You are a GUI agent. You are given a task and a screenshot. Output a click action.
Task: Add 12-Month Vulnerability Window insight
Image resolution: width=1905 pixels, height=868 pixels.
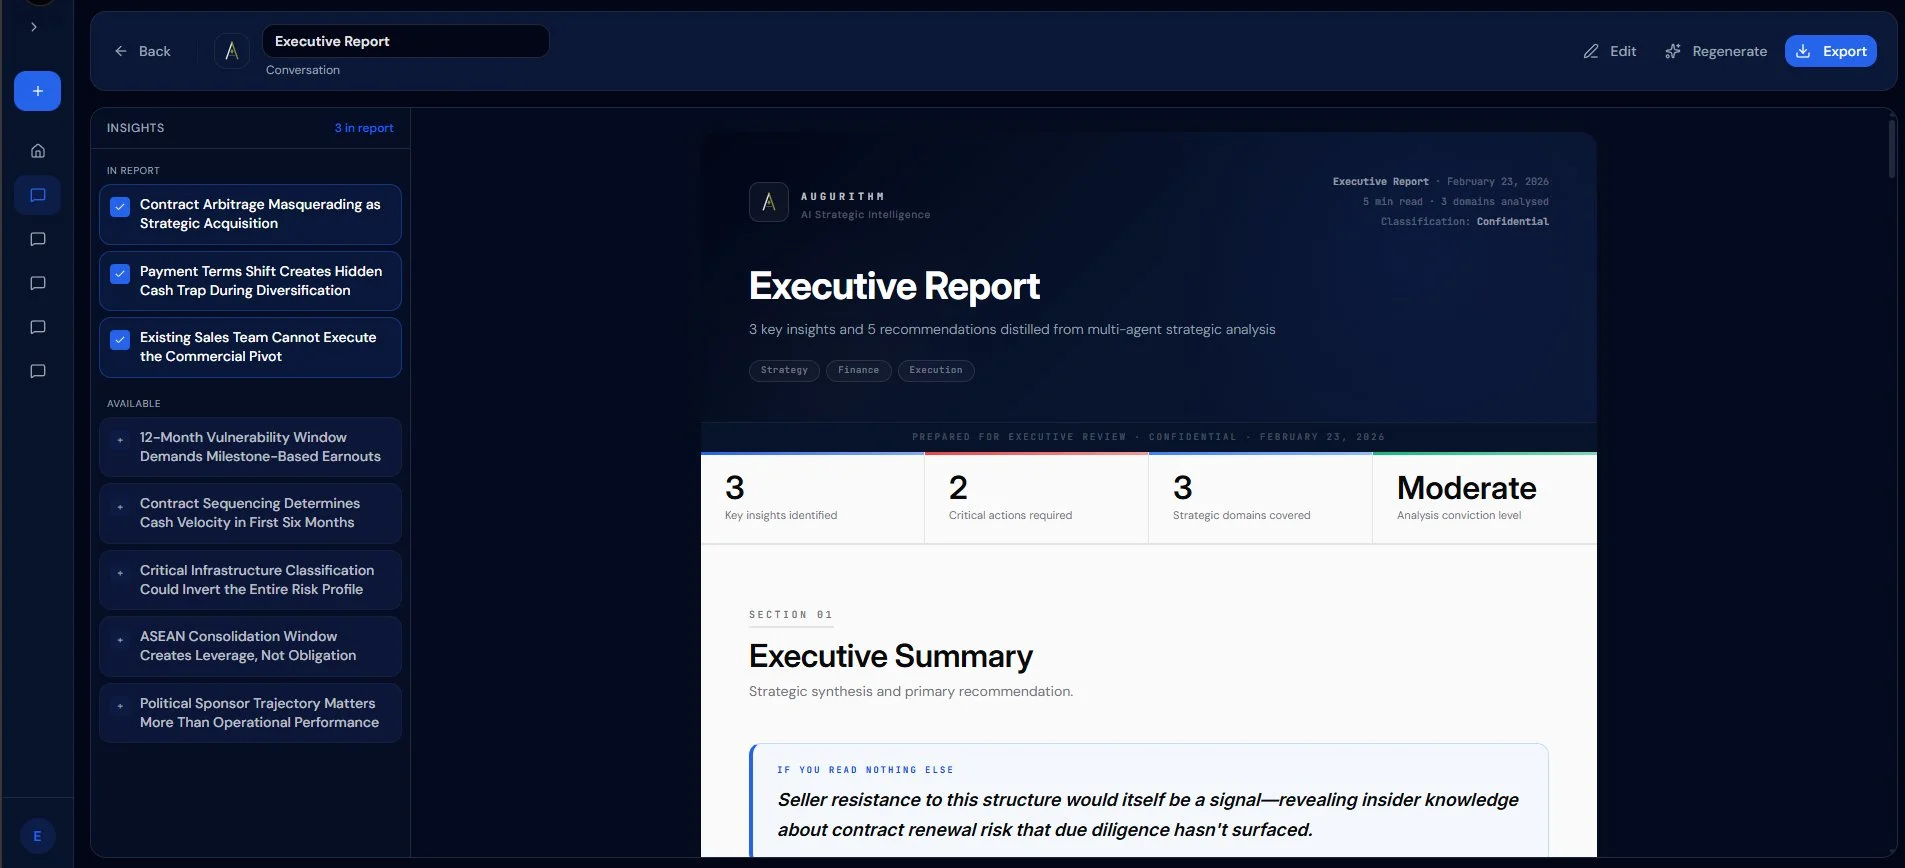[120, 440]
